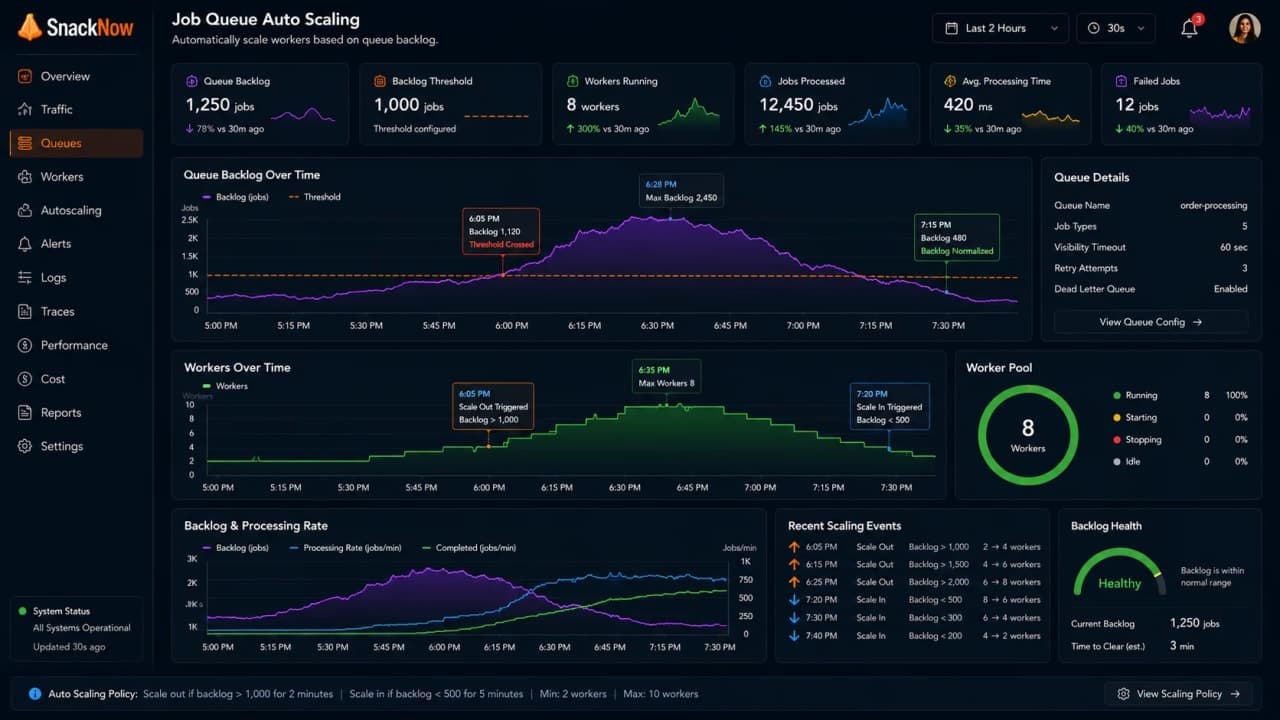Click the Performance gauge icon in sidebar
Screen dimensions: 1280x720
pyautogui.click(x=25, y=345)
